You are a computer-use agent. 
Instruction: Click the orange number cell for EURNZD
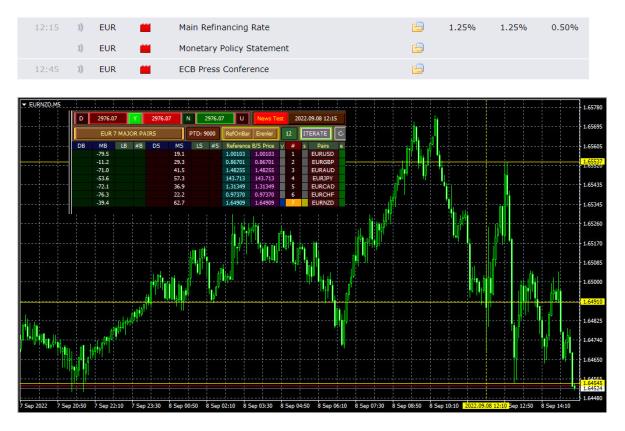[x=293, y=203]
